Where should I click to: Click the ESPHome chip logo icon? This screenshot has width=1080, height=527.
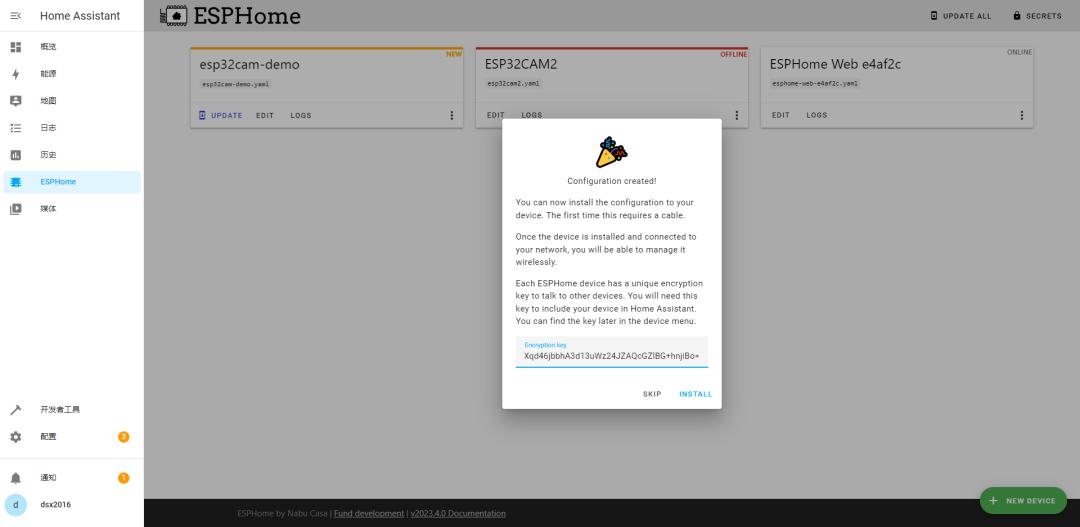174,16
